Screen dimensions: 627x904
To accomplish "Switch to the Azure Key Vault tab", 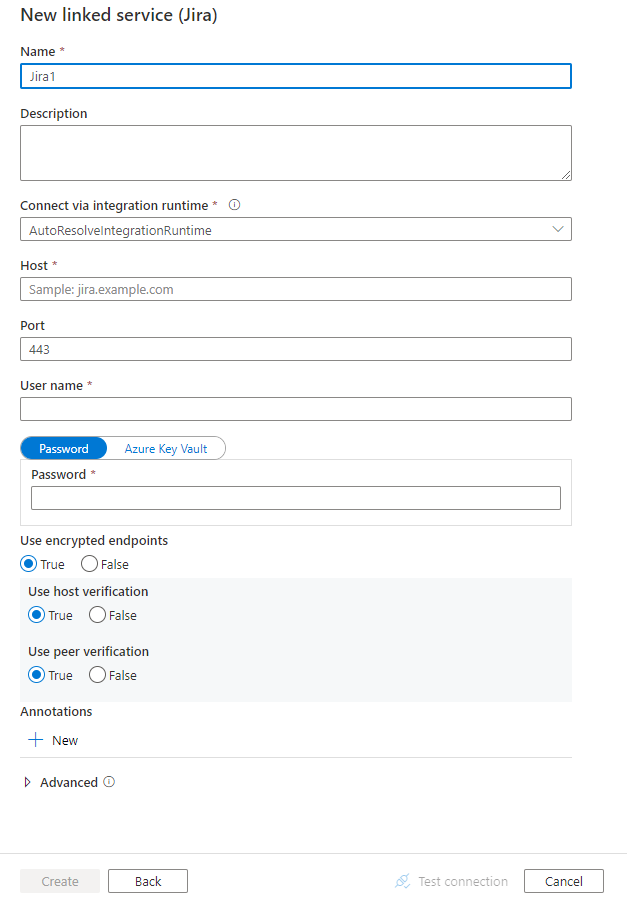I will [x=166, y=448].
